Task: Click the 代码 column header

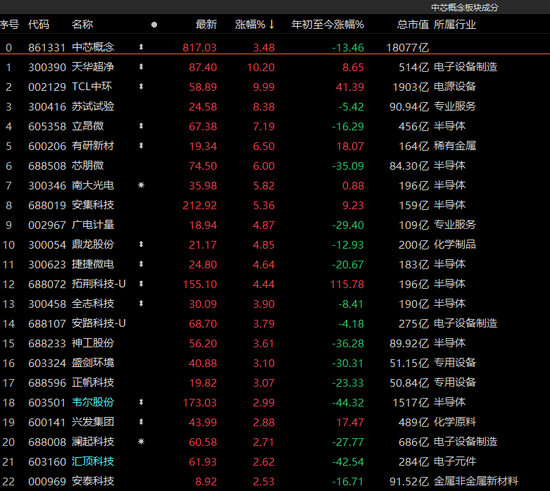Action: coord(39,24)
